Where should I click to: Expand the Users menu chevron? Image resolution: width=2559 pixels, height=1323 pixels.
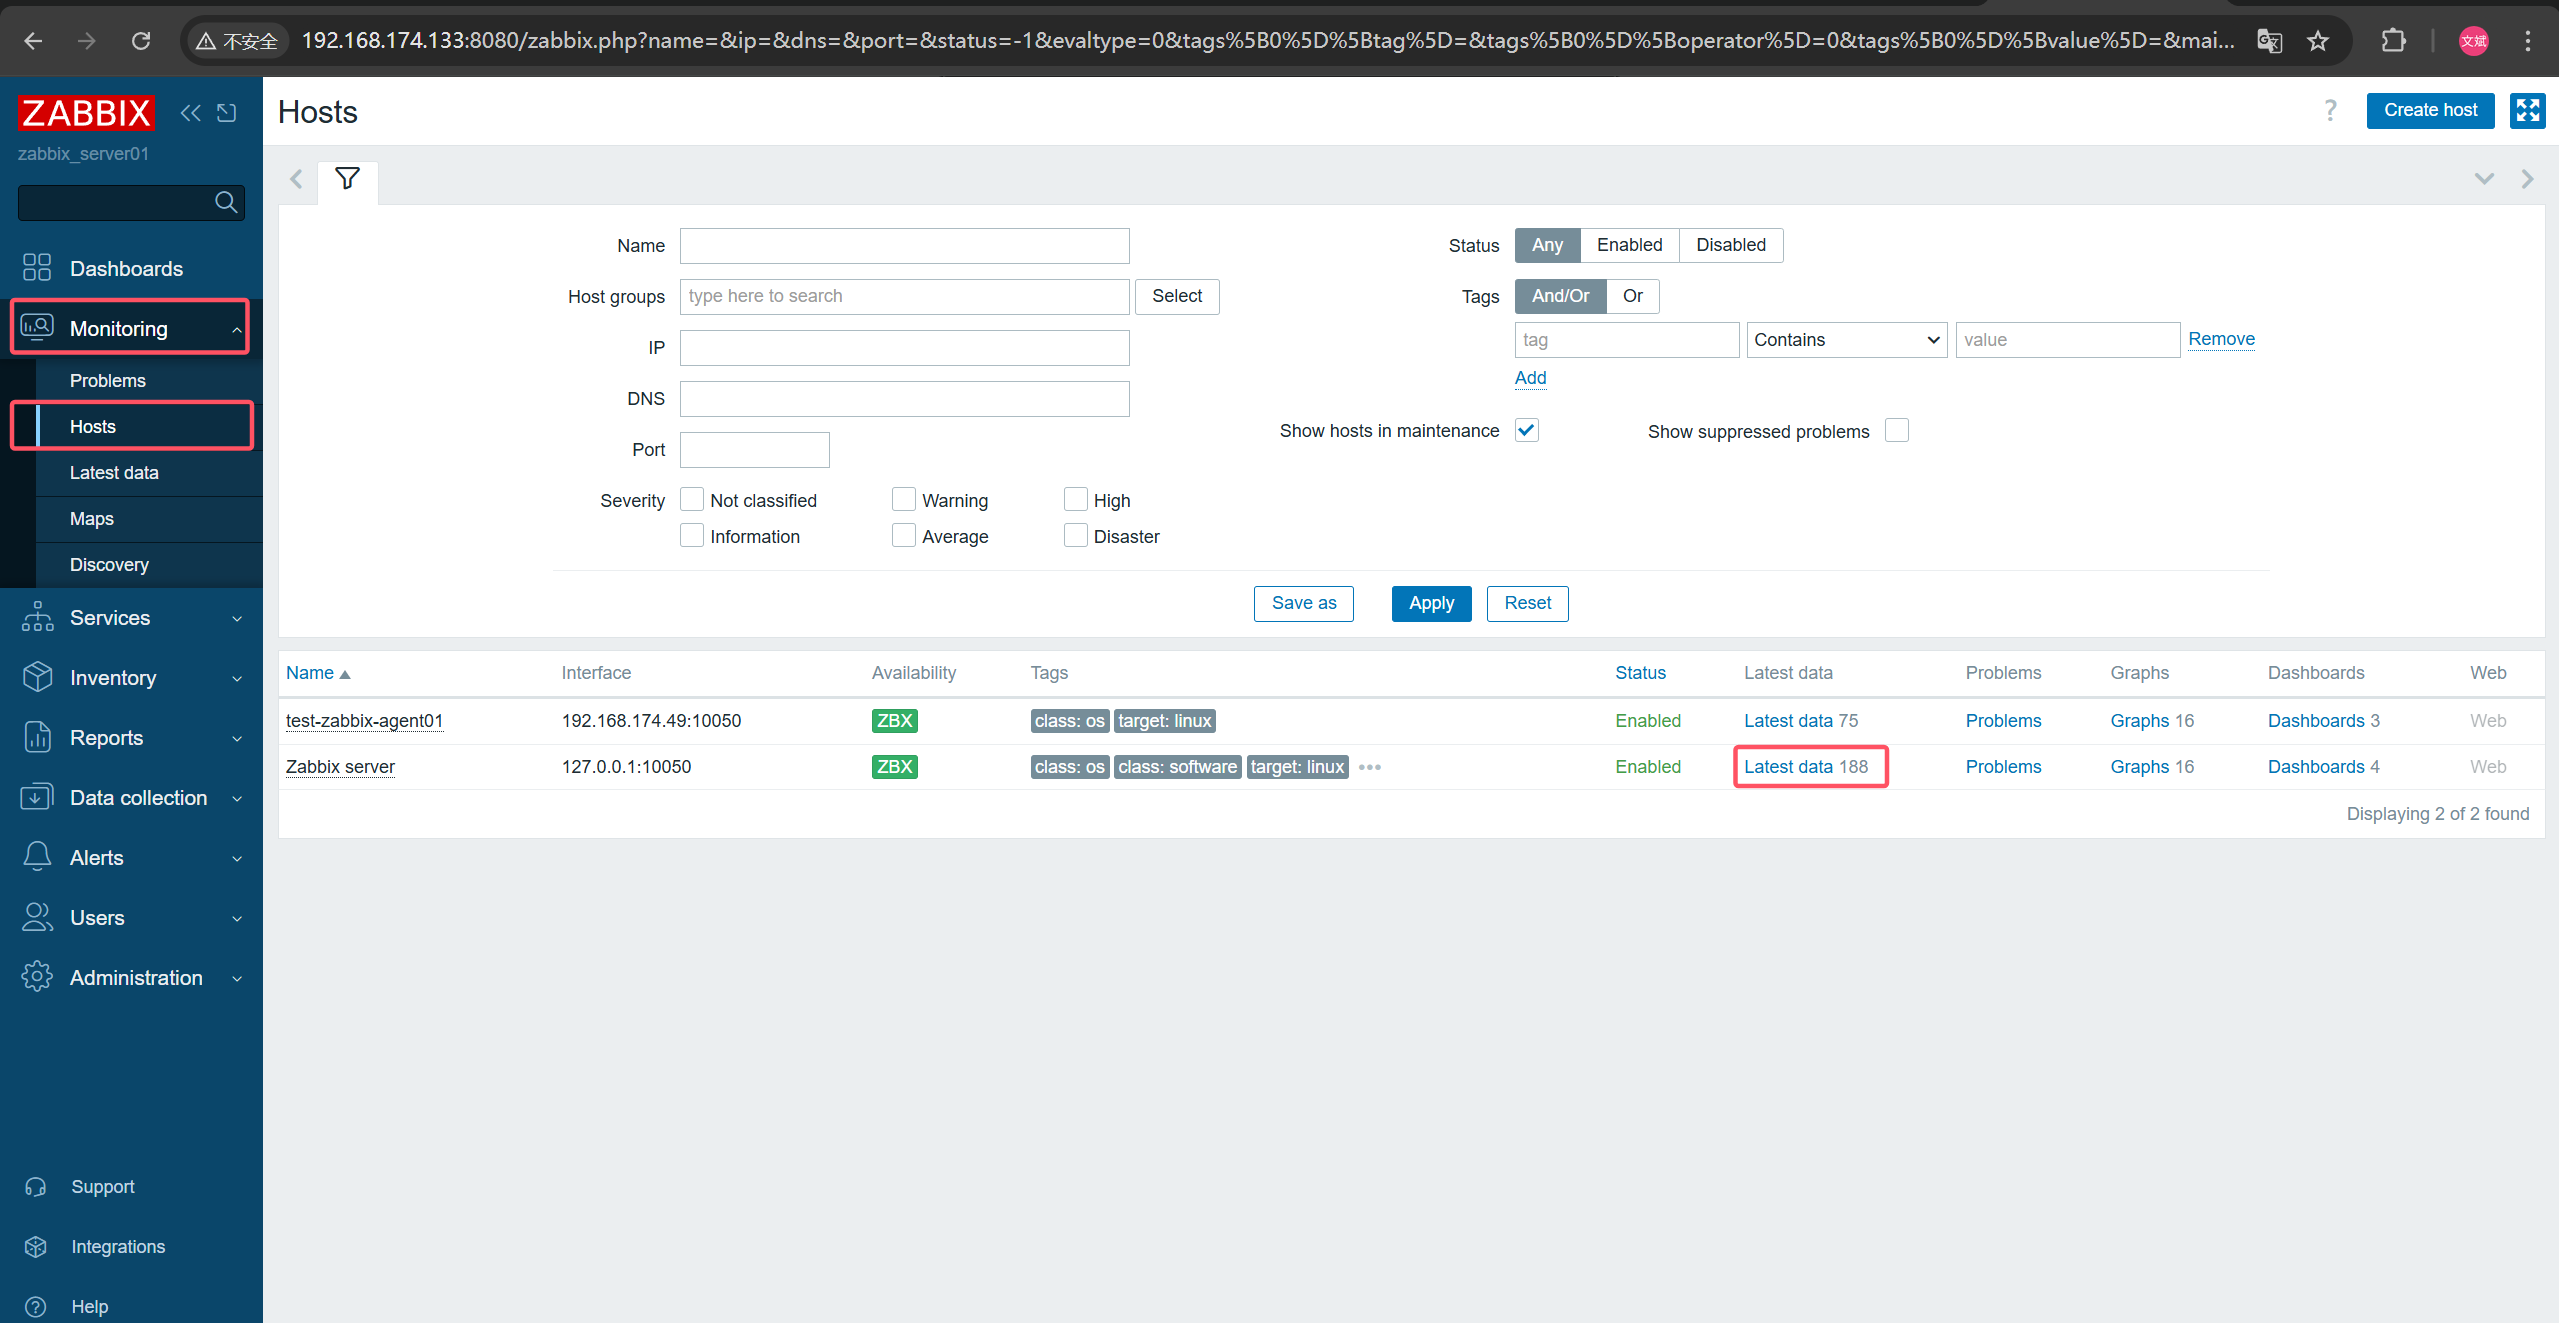click(x=237, y=918)
